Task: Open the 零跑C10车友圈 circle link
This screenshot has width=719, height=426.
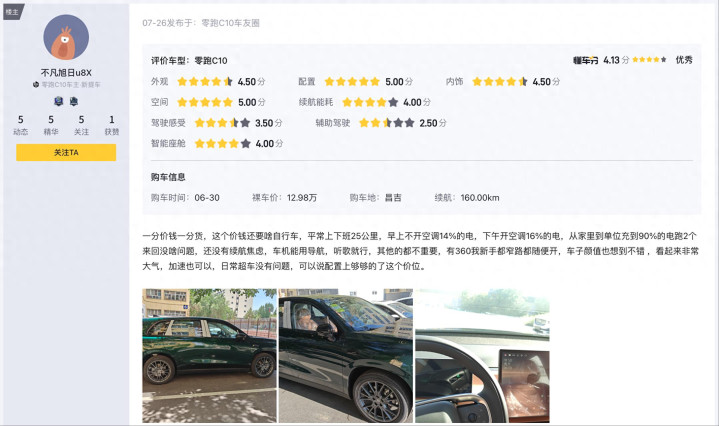Action: (x=230, y=23)
